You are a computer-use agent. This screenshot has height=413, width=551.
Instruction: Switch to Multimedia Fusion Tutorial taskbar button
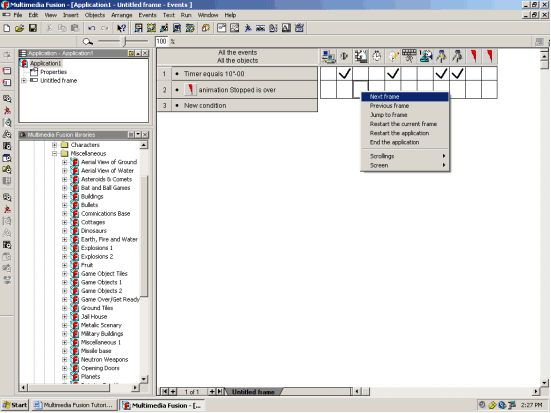74,405
